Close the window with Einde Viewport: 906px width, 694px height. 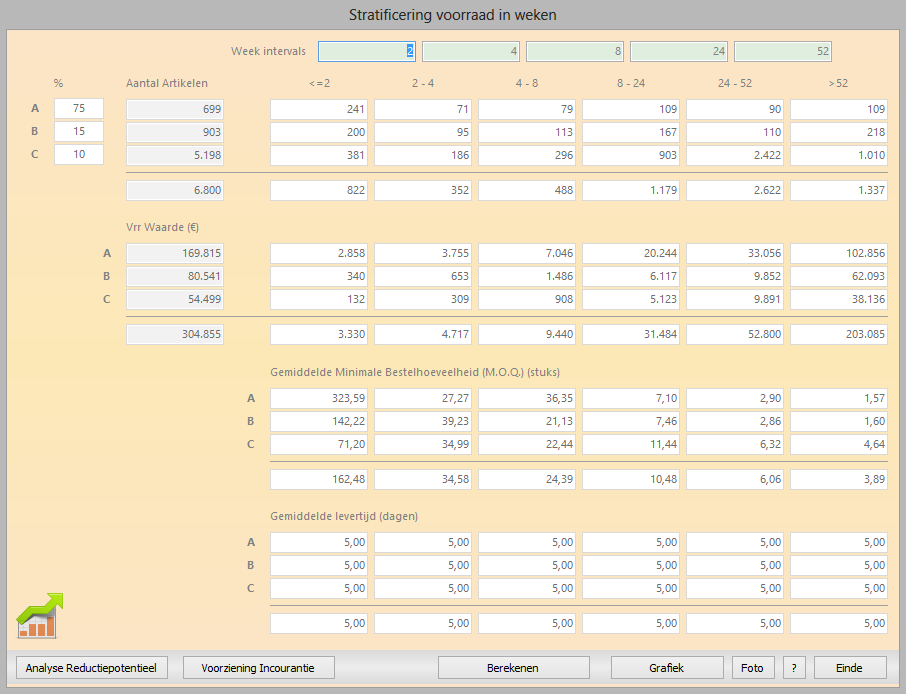click(x=850, y=668)
